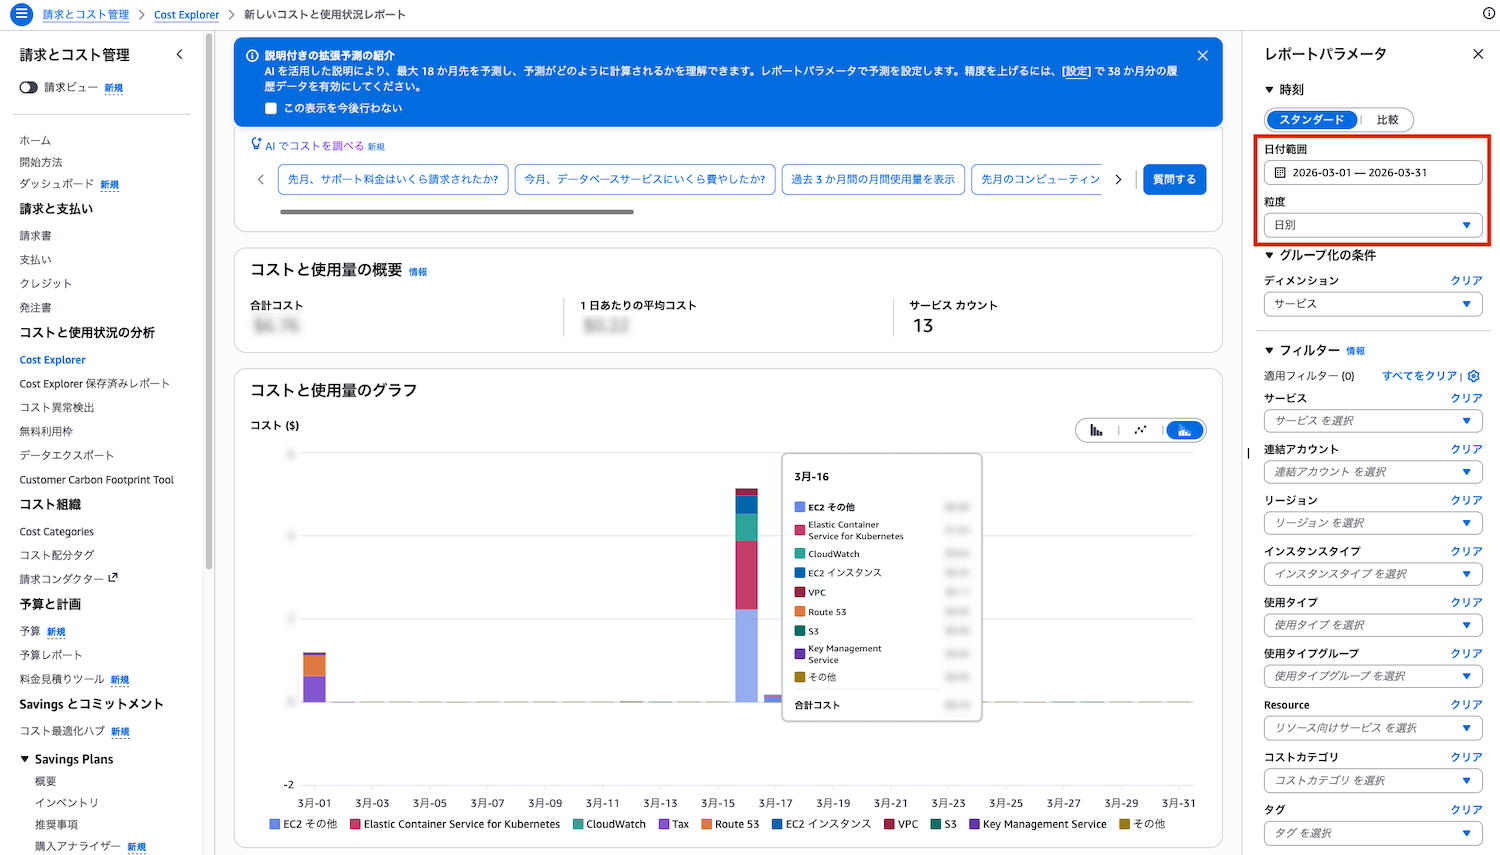Switch graph to bar chart view
The width and height of the screenshot is (1500, 855).
tap(1096, 430)
